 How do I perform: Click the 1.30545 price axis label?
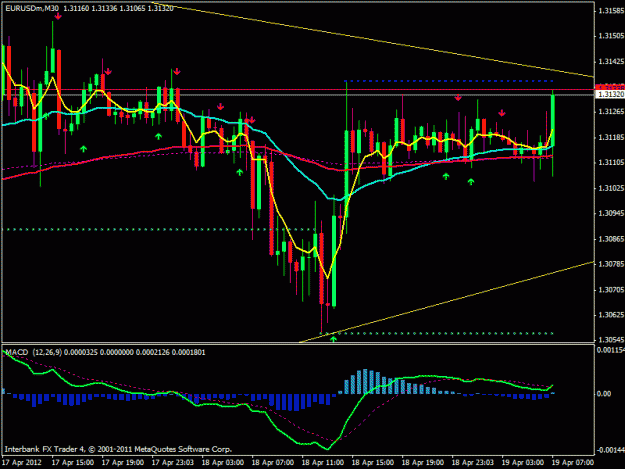tap(611, 340)
